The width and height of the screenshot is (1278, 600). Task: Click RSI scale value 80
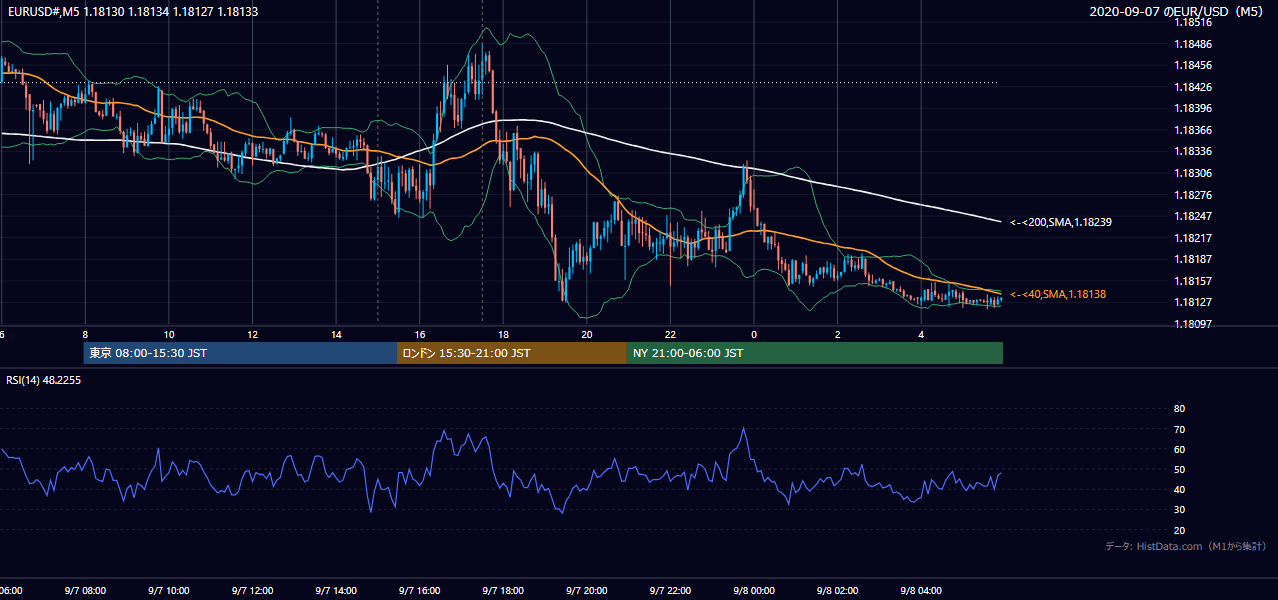(1180, 409)
